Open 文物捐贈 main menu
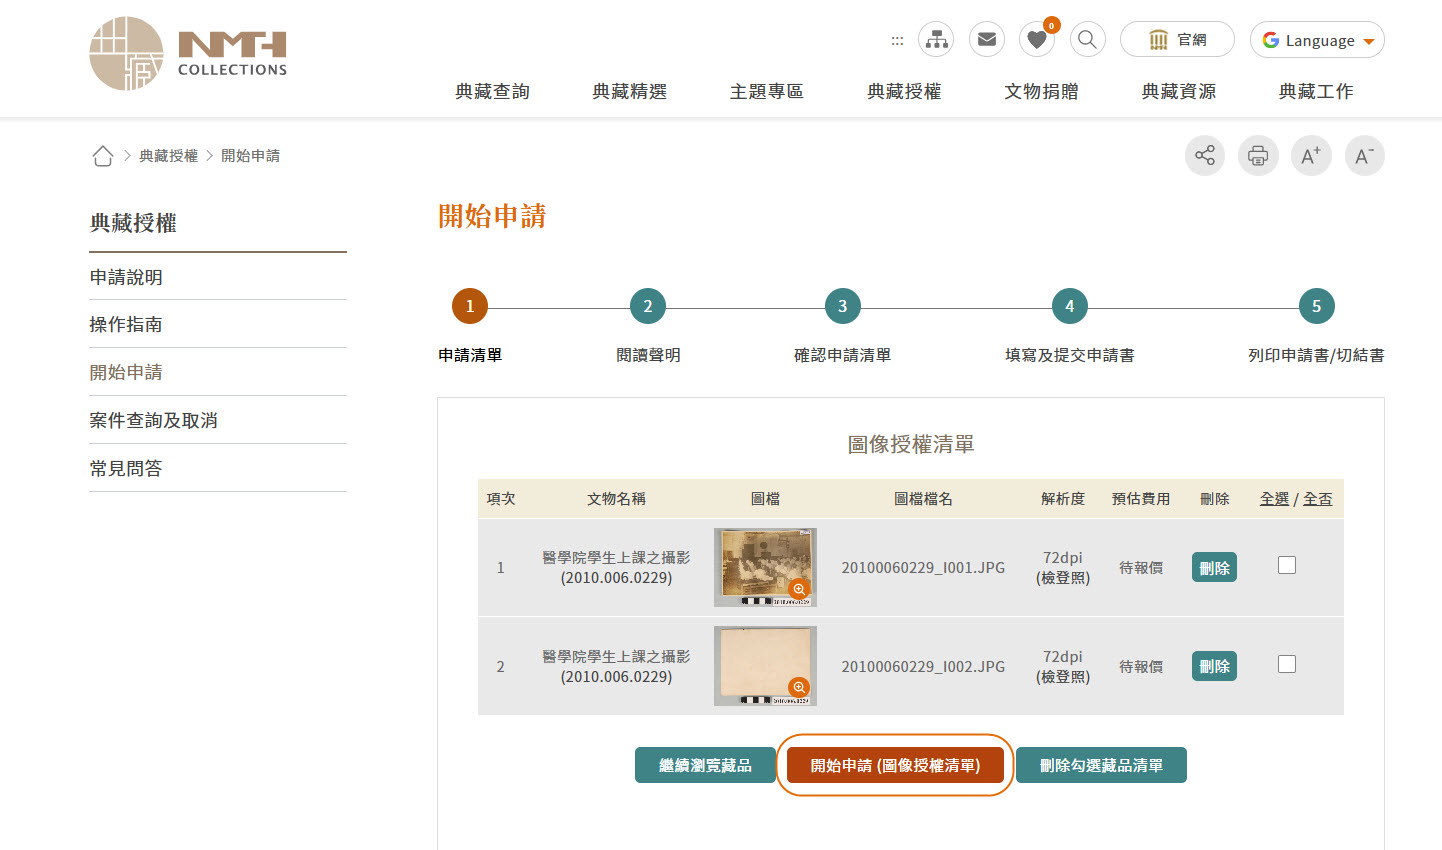The width and height of the screenshot is (1442, 850). pos(1041,91)
